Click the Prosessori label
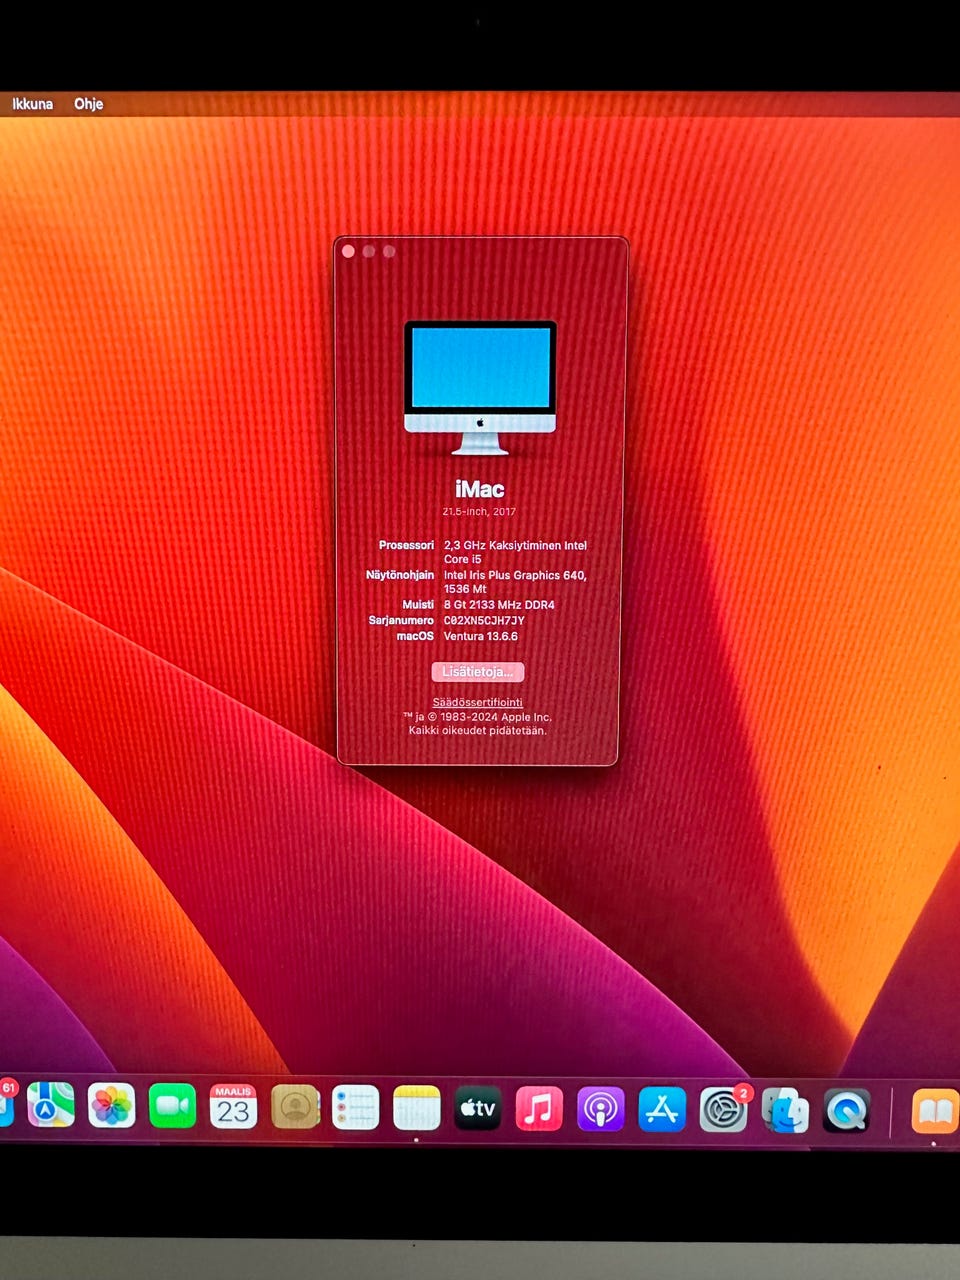960x1280 pixels. tap(406, 545)
